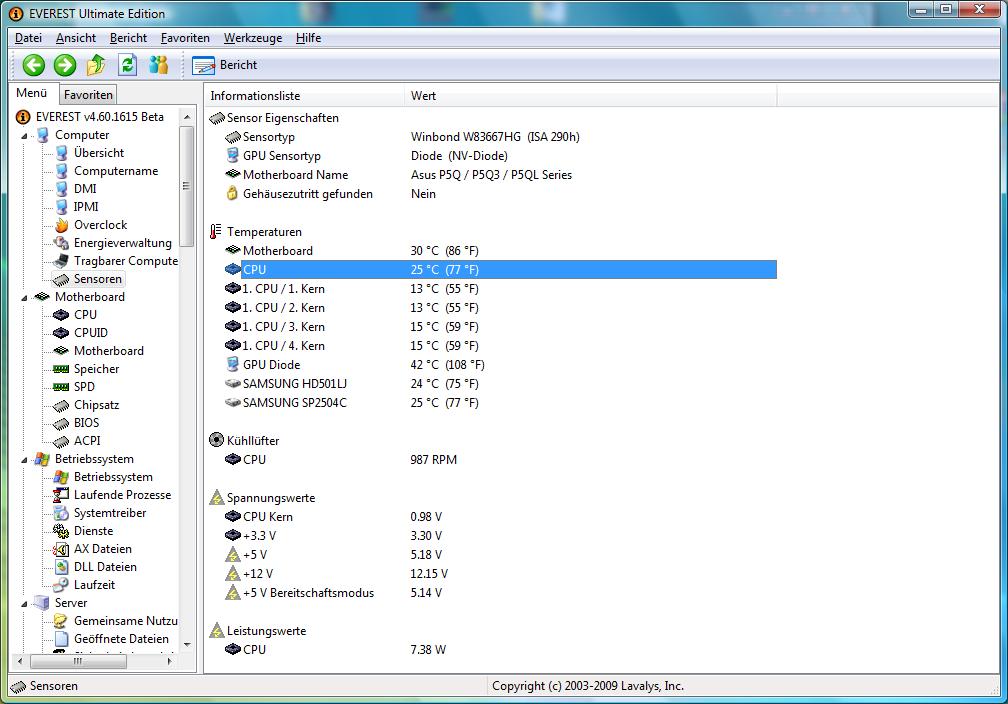
Task: Click the tree horizontal scrollbar right arrow
Action: (x=170, y=661)
